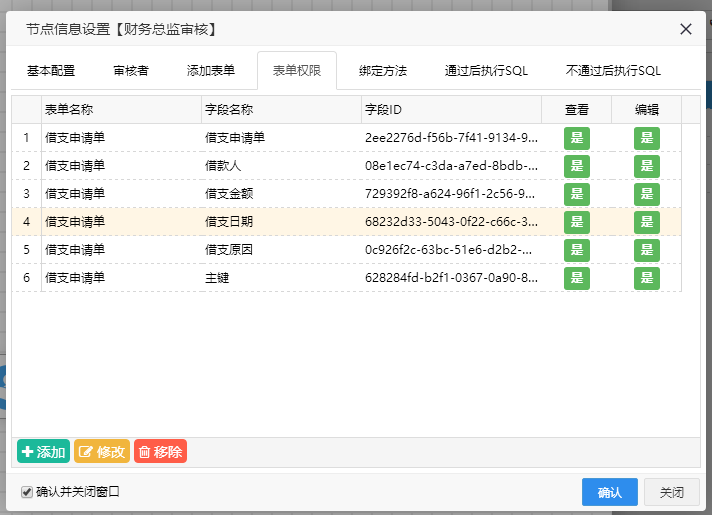This screenshot has height=515, width=712.
Task: Click the 移除 (remove) button with trash icon
Action: (160, 452)
